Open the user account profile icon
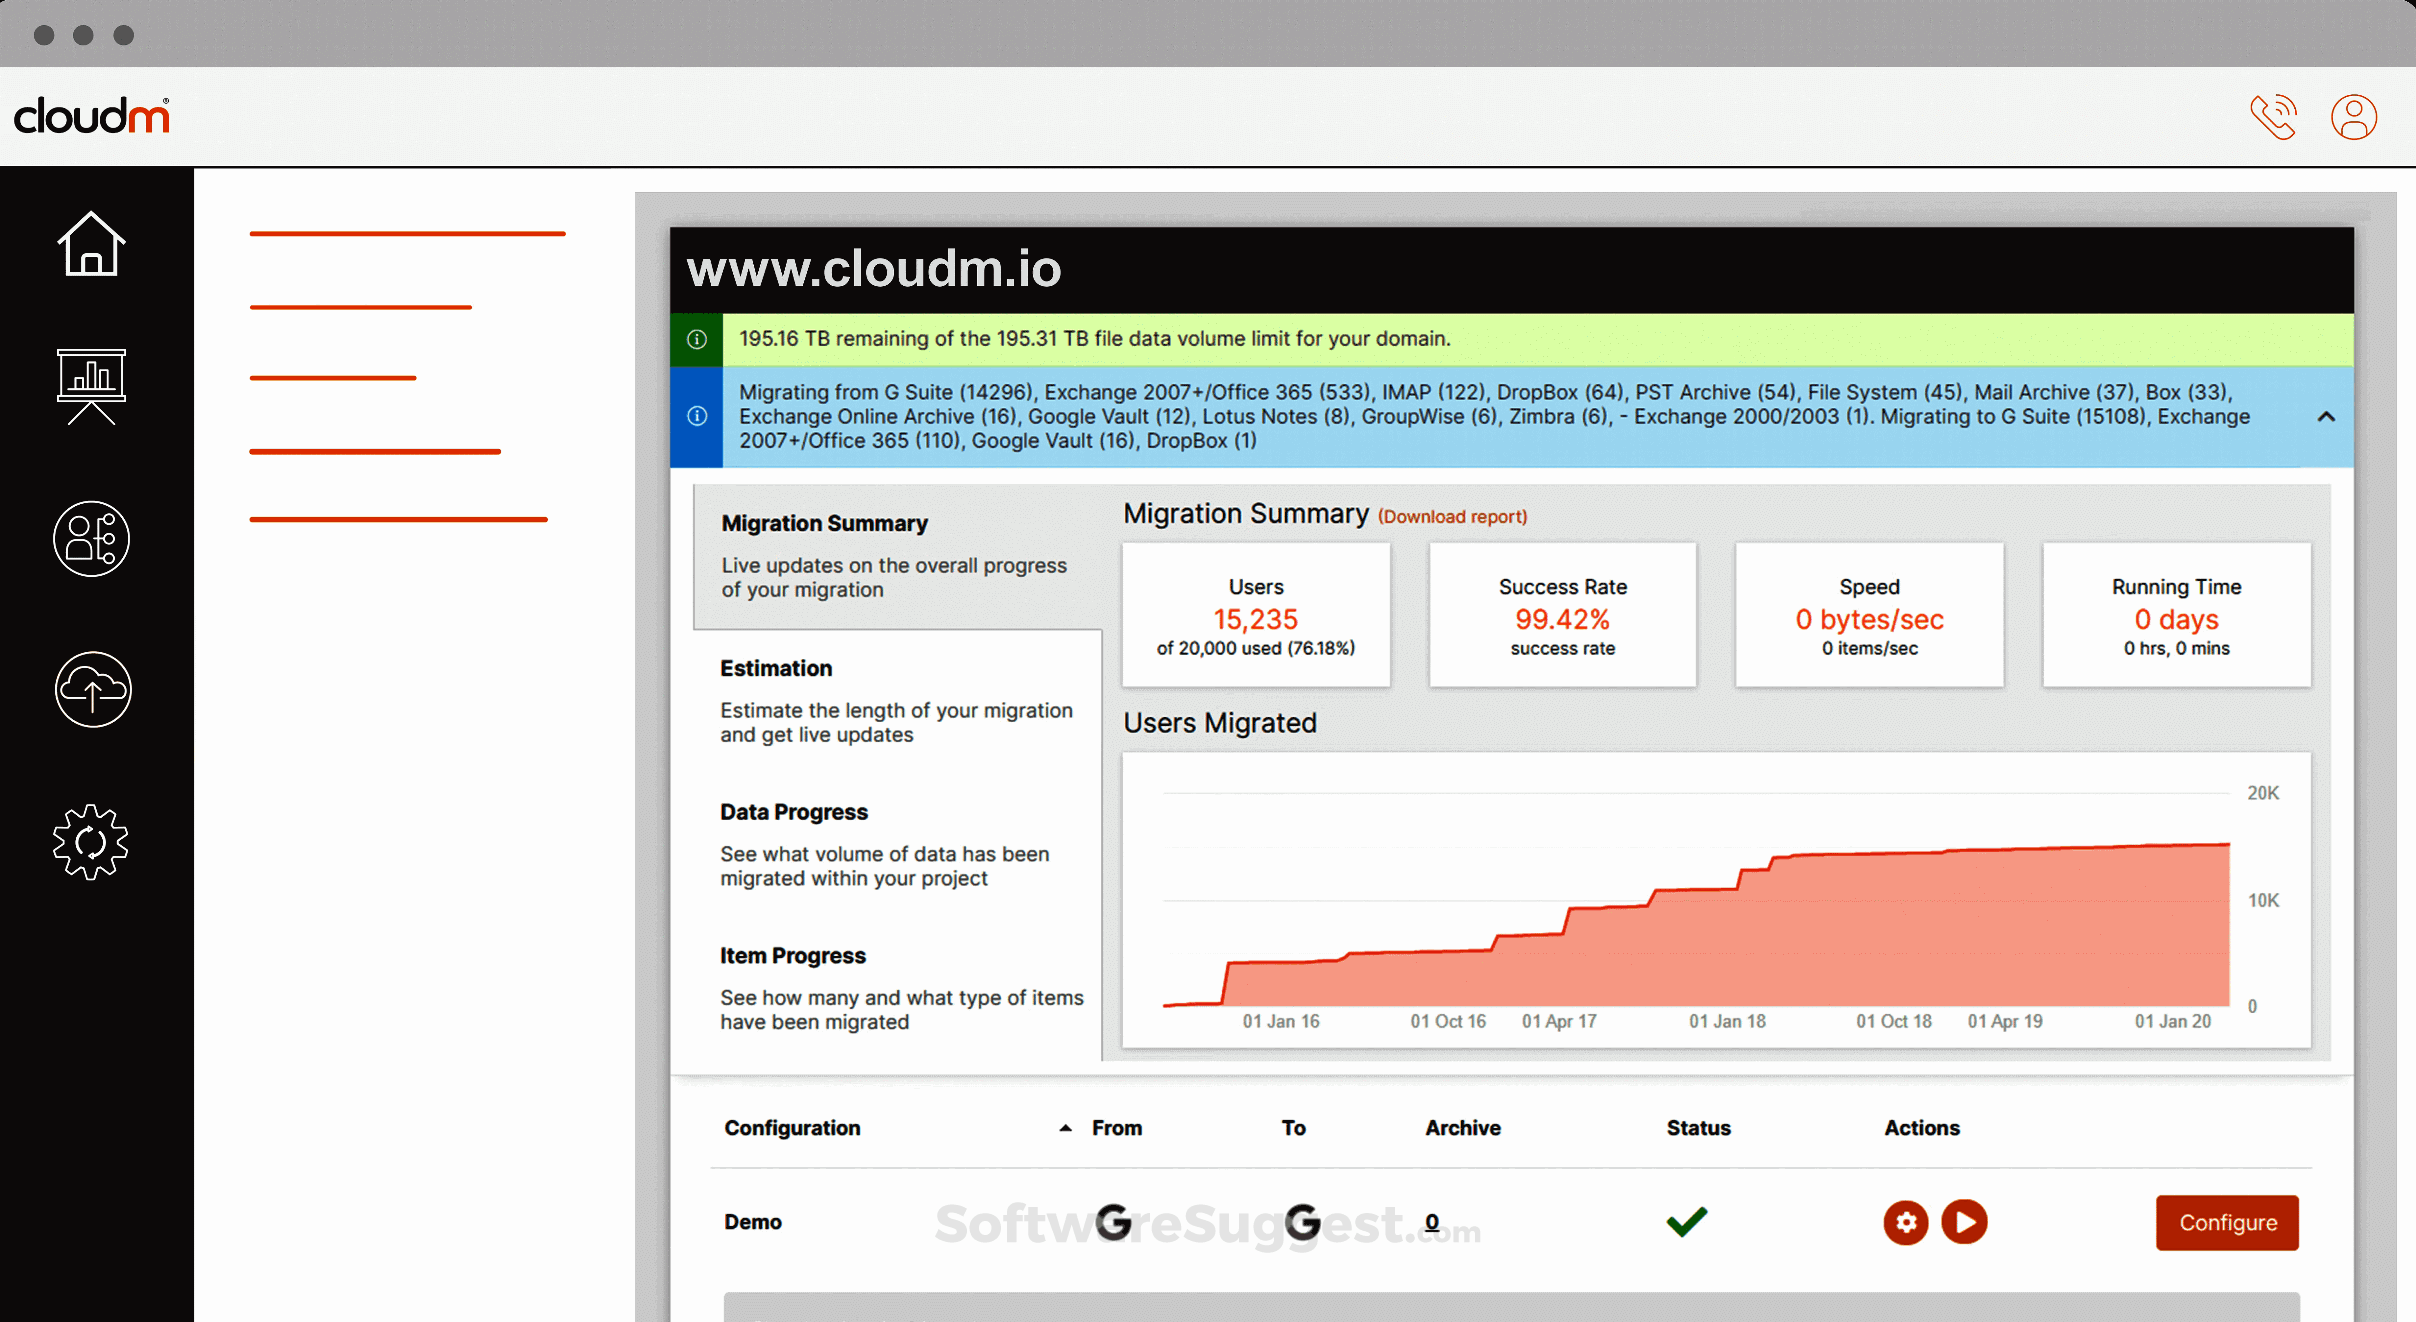This screenshot has width=2416, height=1322. point(2353,116)
